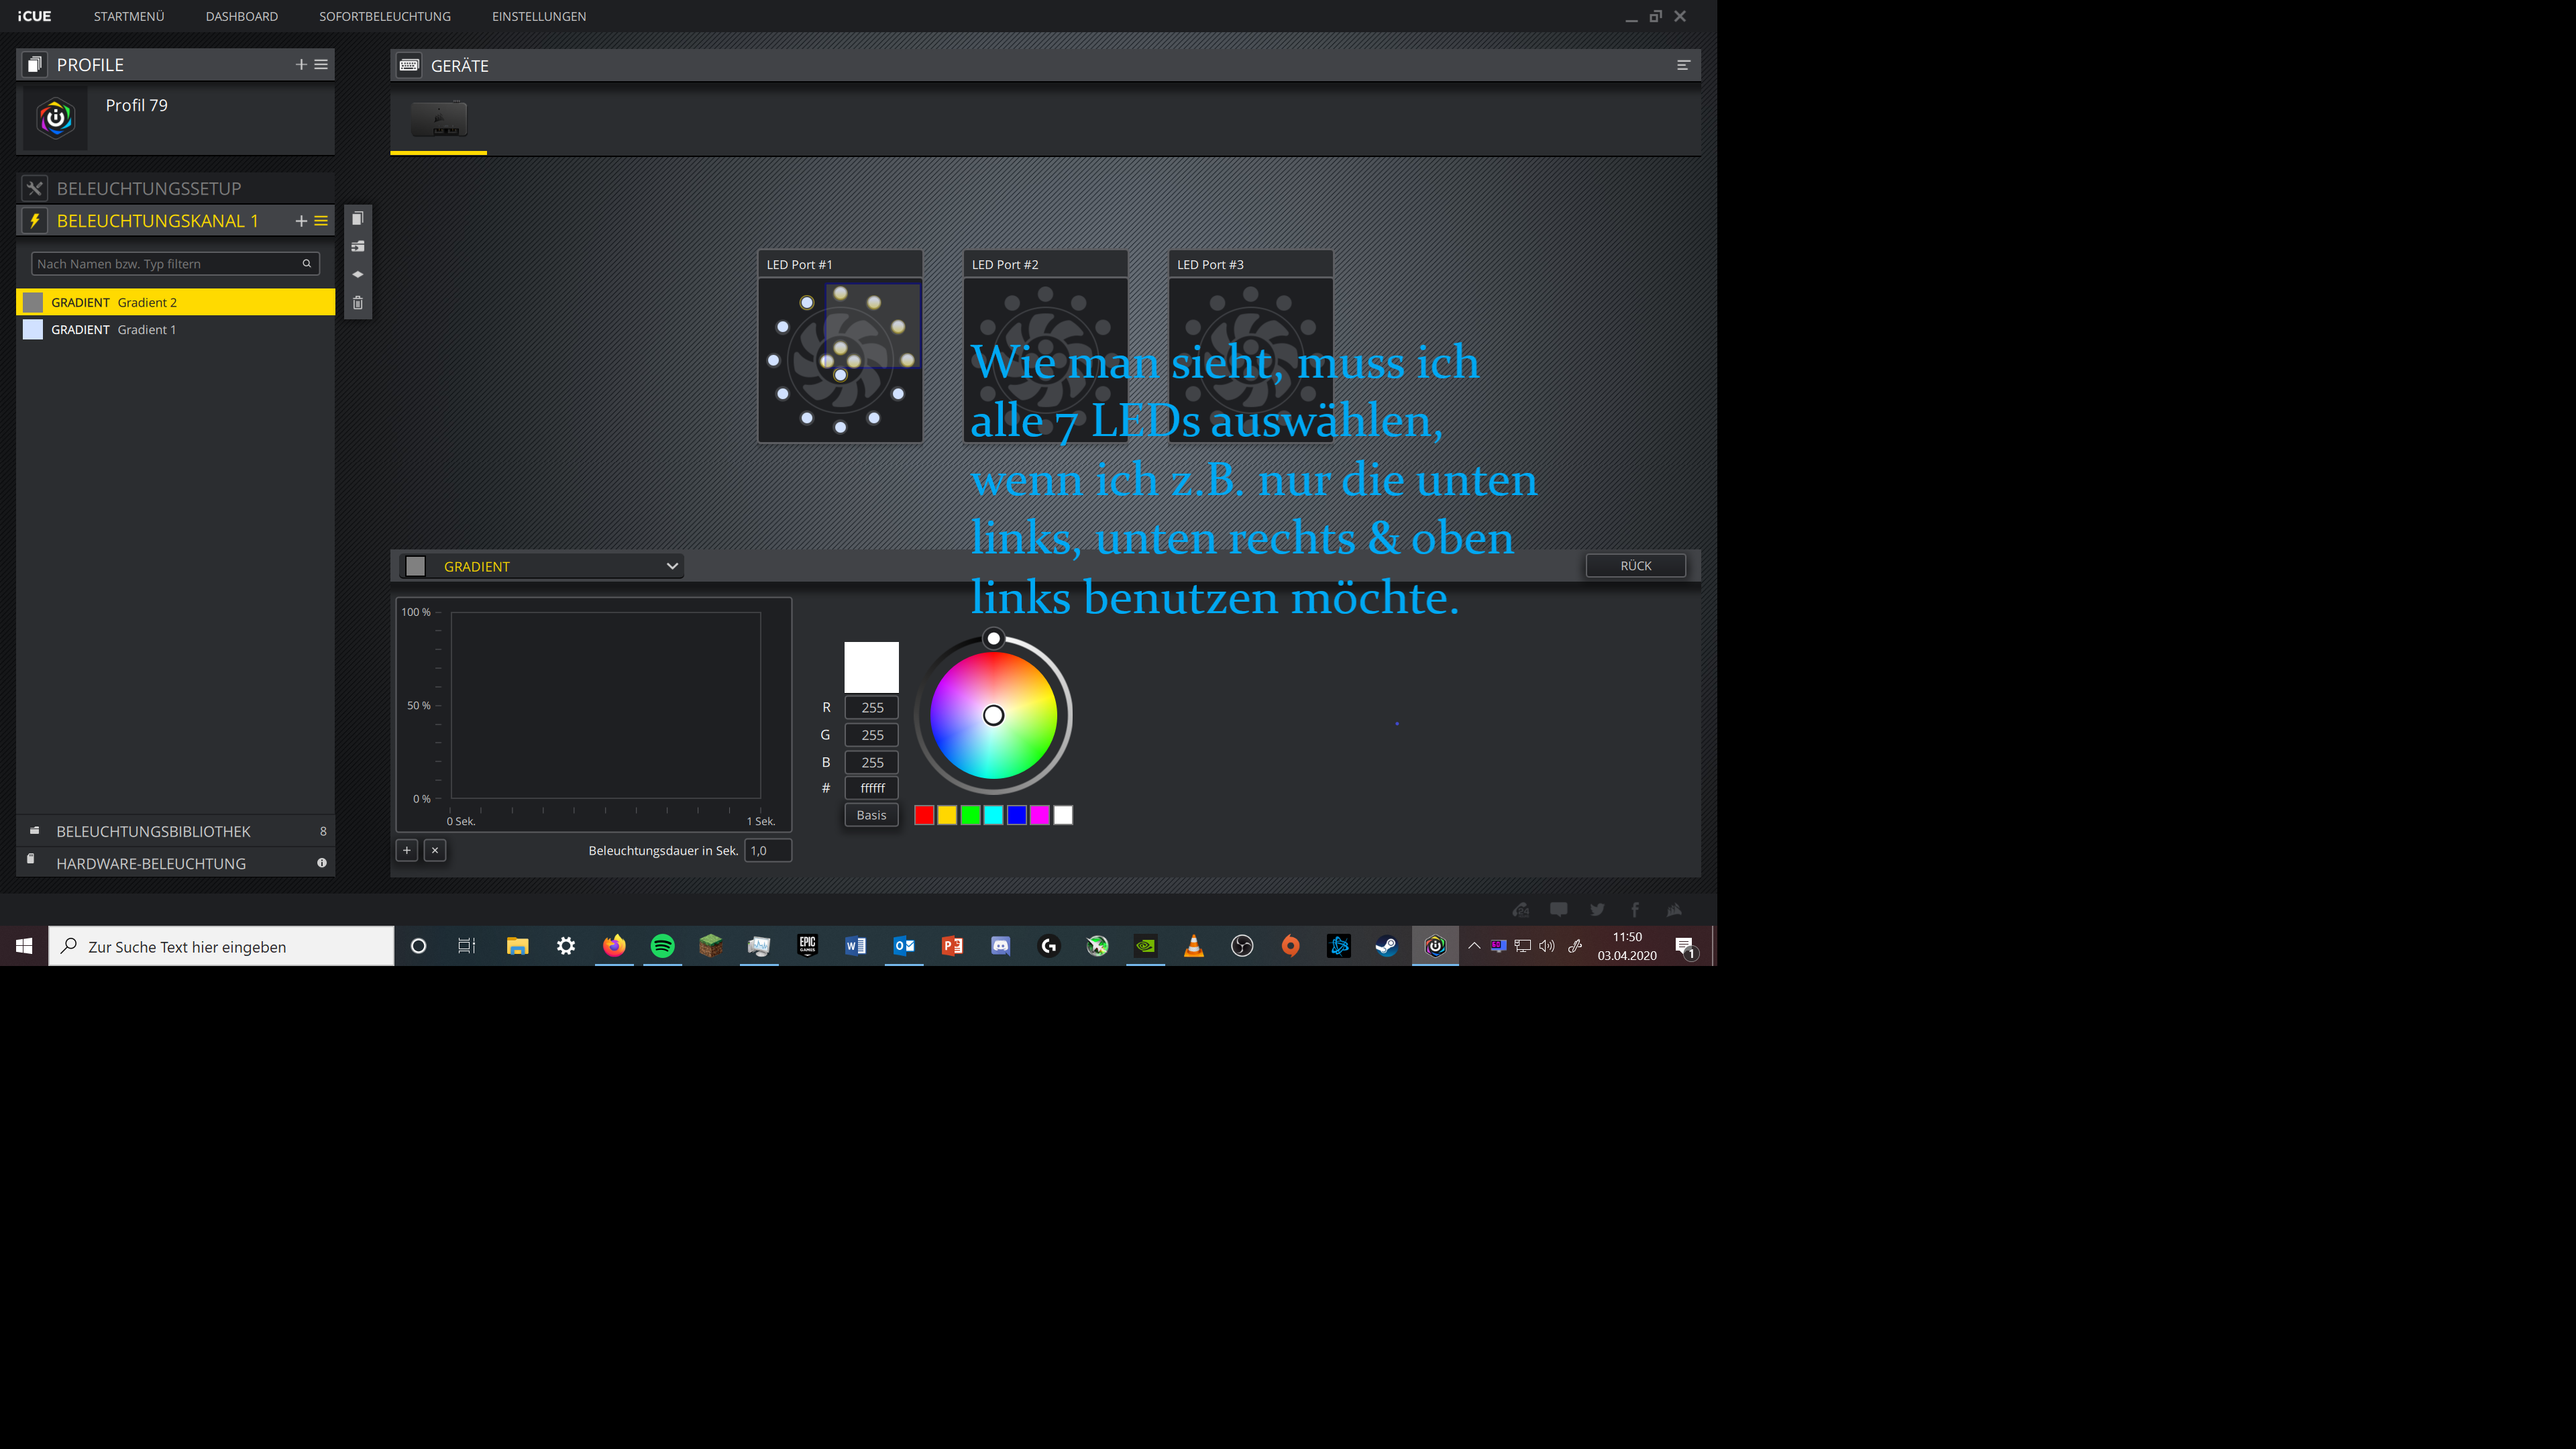Click the RÜCK button
Viewport: 2576px width, 1449px height.
tap(1635, 566)
